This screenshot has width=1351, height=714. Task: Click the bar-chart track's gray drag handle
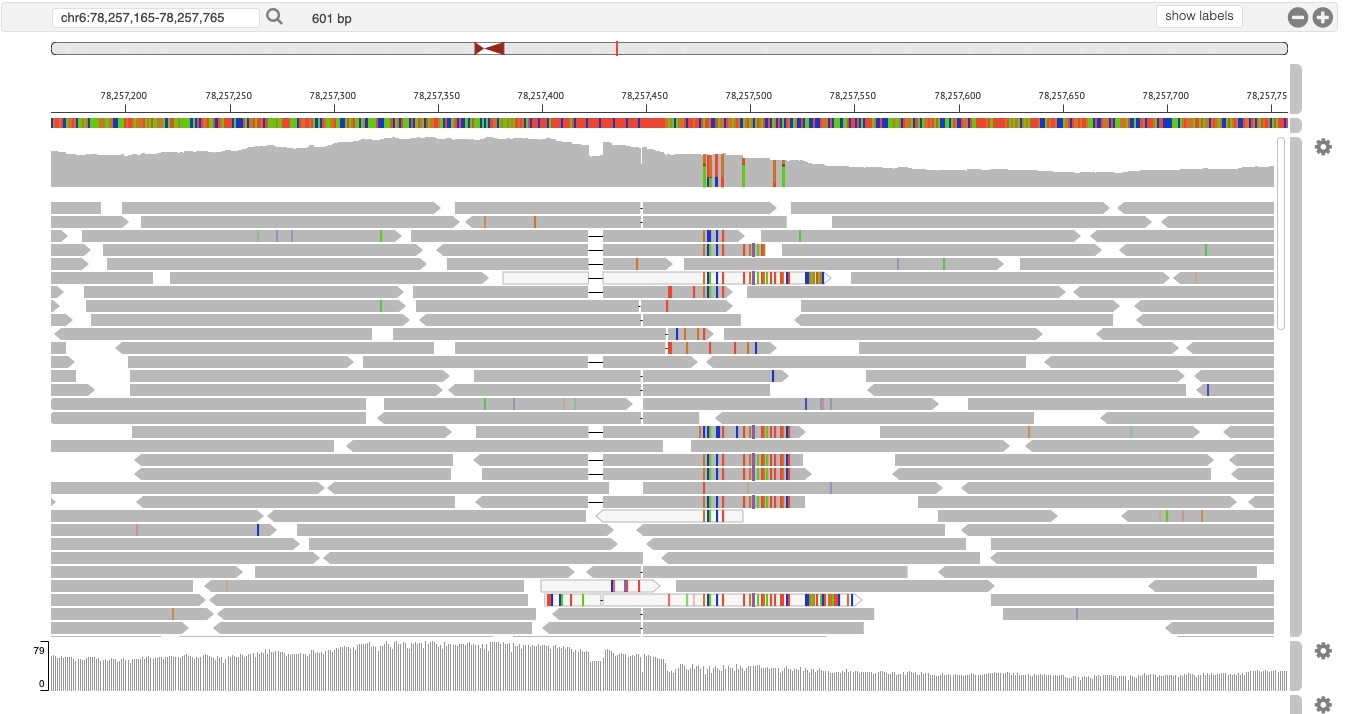click(x=1296, y=665)
